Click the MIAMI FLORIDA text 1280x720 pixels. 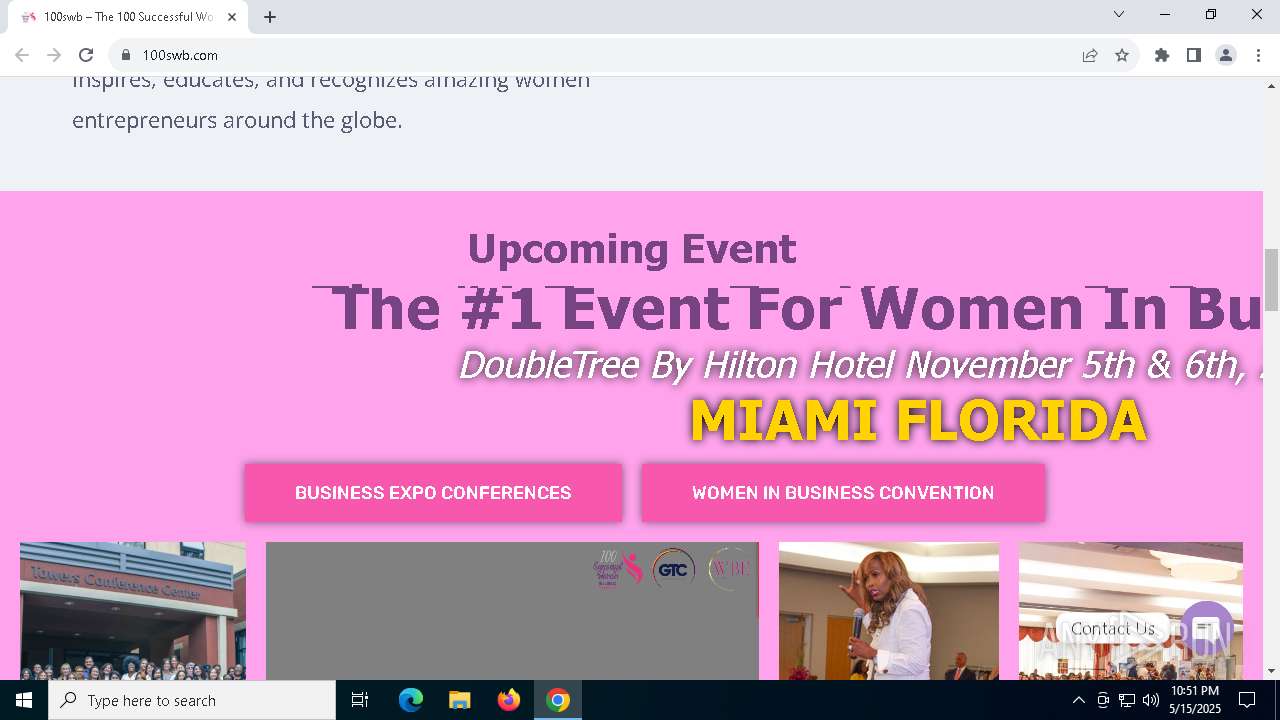918,420
